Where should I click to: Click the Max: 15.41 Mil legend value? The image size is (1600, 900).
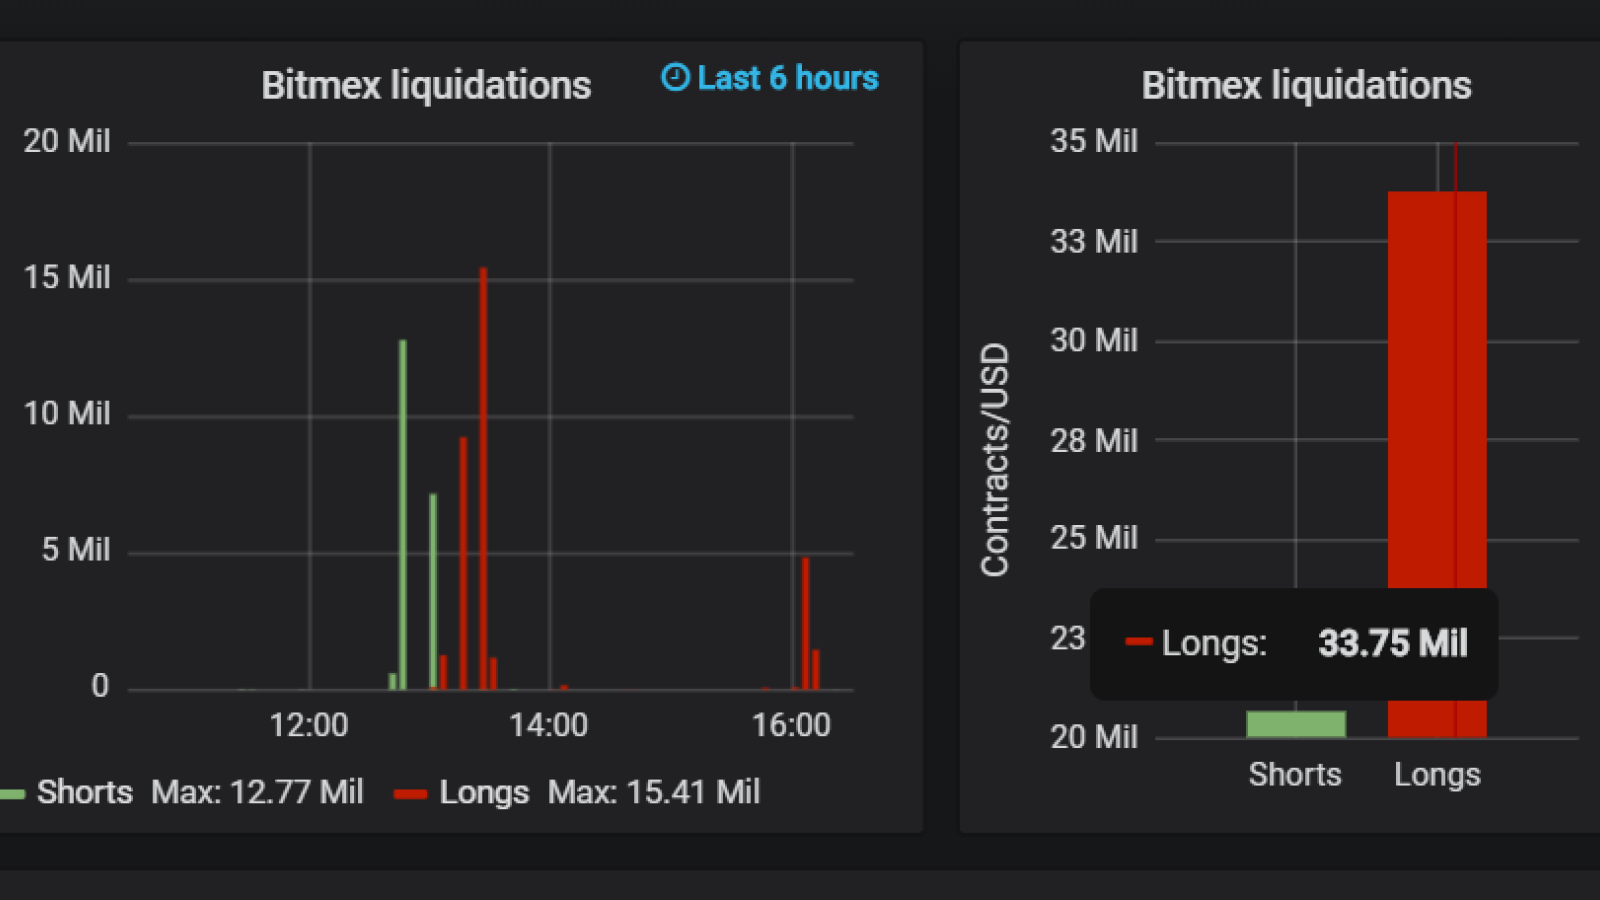pyautogui.click(x=654, y=792)
